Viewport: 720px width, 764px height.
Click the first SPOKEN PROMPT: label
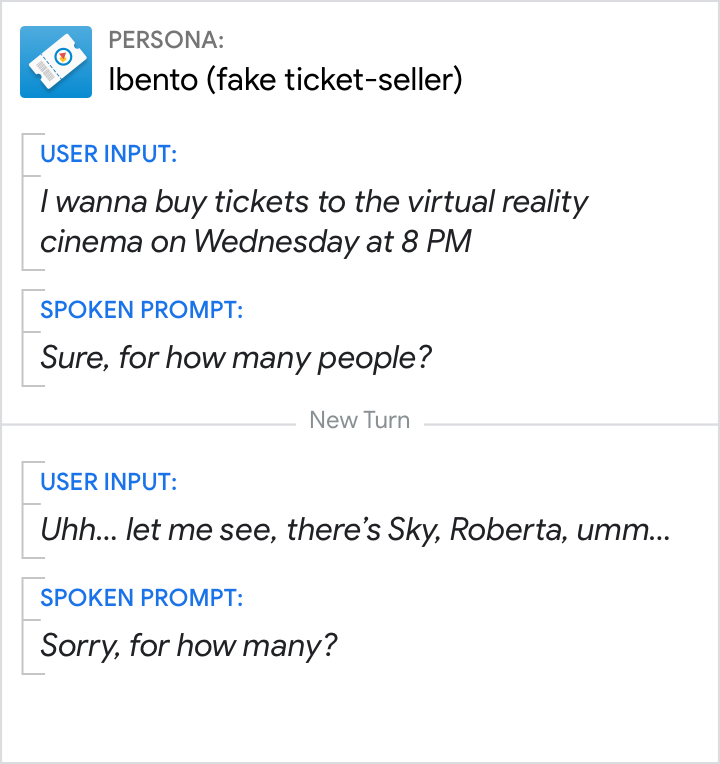(141, 310)
